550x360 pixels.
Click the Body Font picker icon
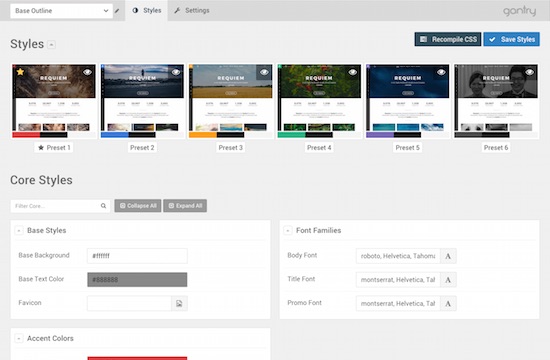448,256
